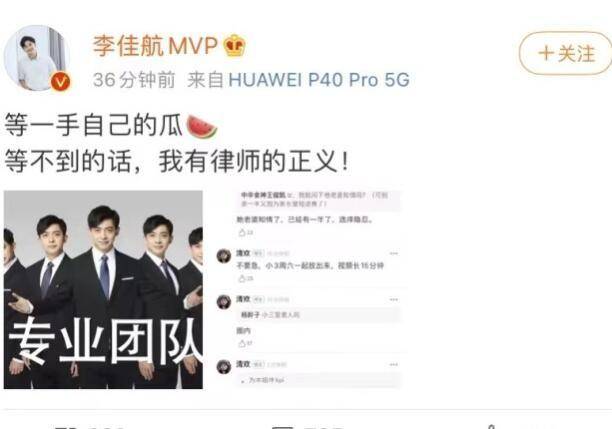Screen dimensions: 612x429
Task: Follow the user with +关注 button
Action: tap(565, 53)
